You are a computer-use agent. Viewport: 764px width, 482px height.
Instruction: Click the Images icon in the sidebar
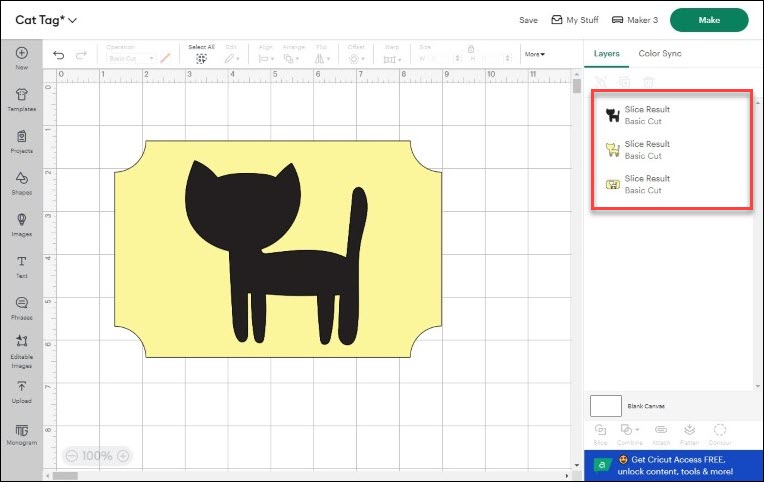pos(21,223)
